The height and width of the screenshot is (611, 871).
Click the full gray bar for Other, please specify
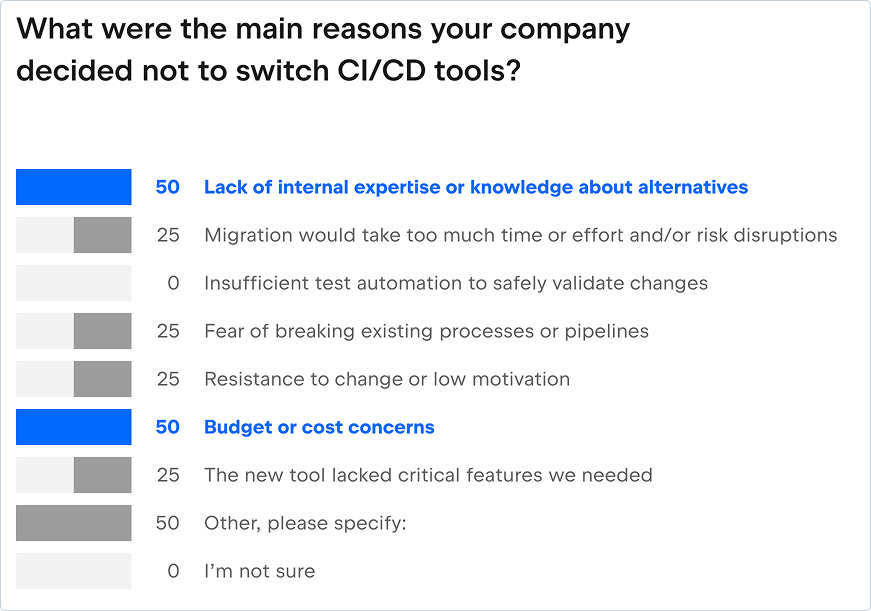point(74,523)
